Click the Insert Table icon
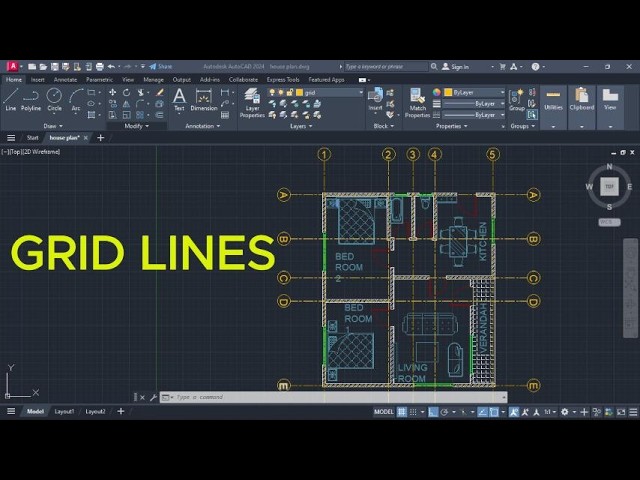 click(x=224, y=115)
